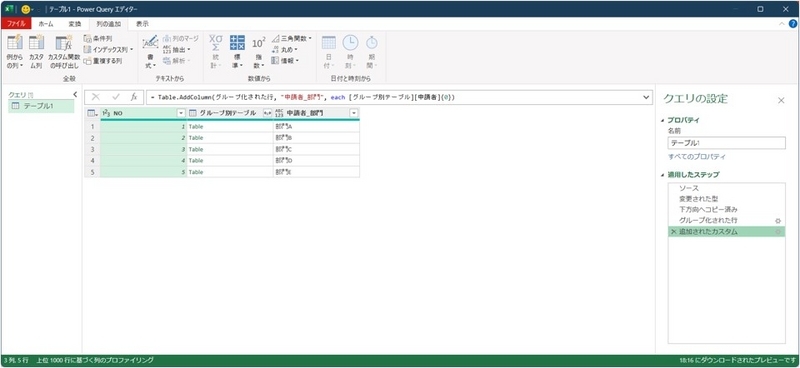Open the NO column filter dropdown
The height and width of the screenshot is (368, 800).
click(181, 113)
